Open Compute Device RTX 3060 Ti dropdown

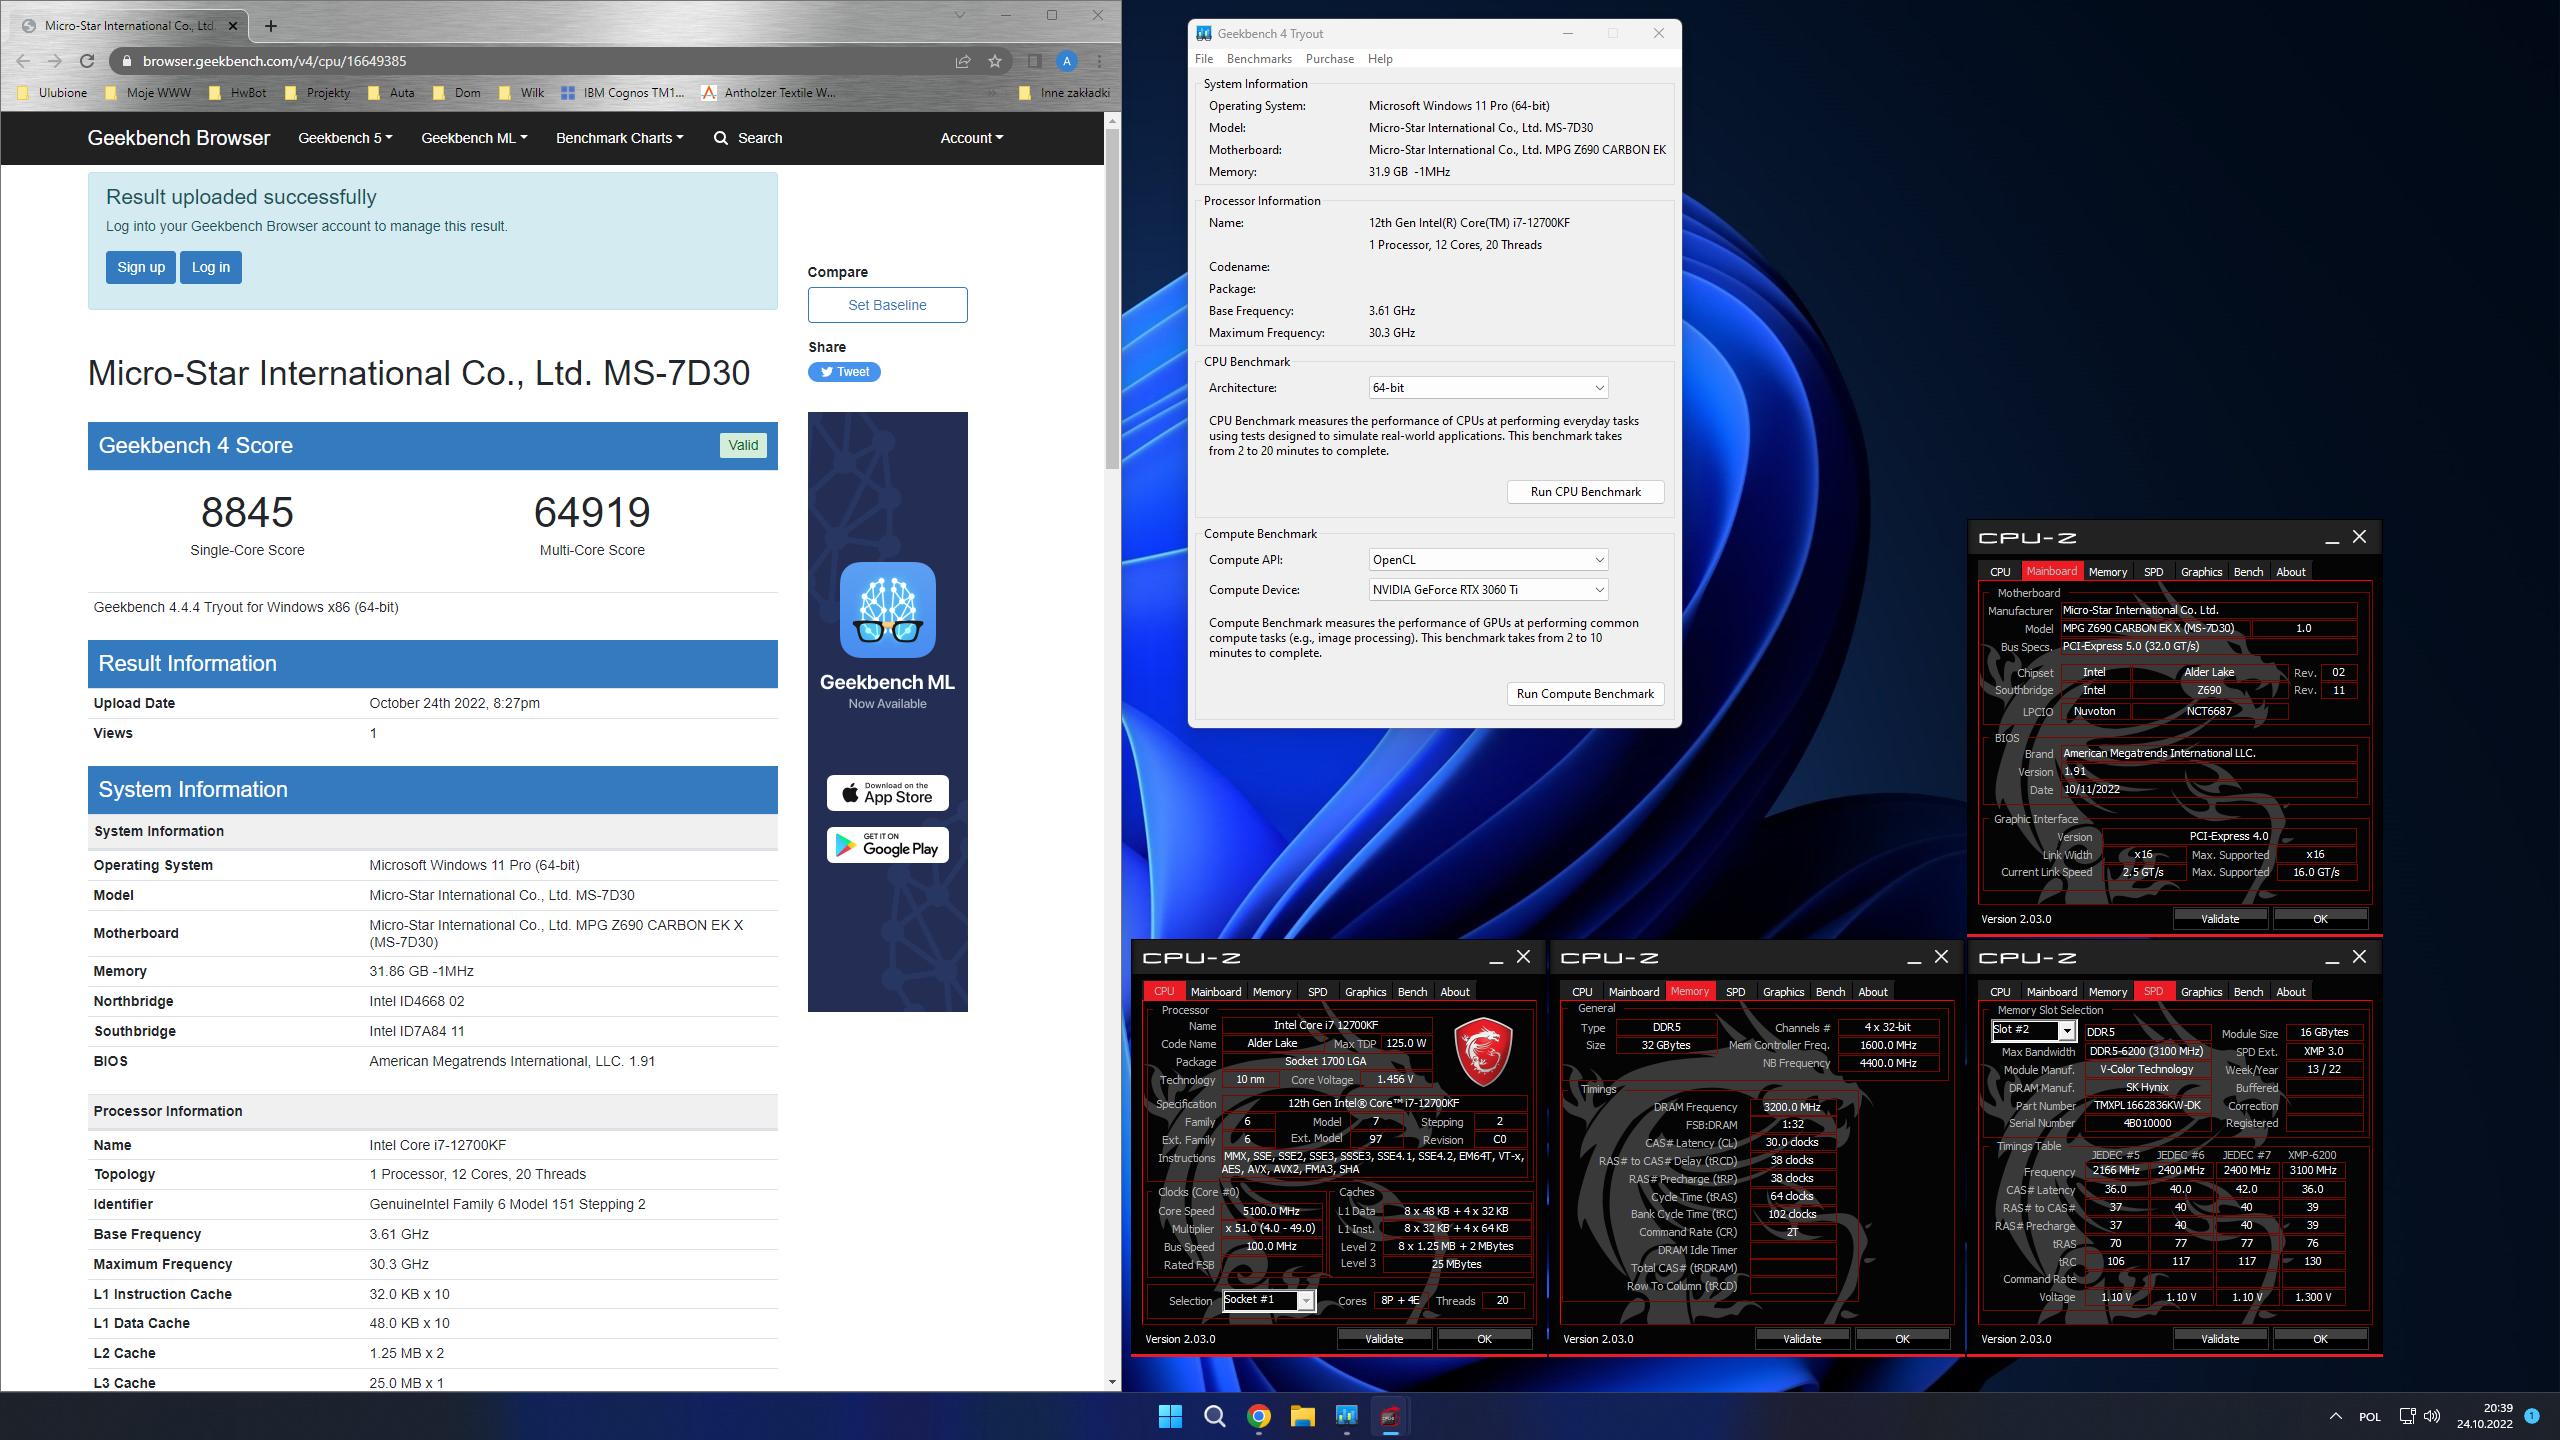[1488, 590]
